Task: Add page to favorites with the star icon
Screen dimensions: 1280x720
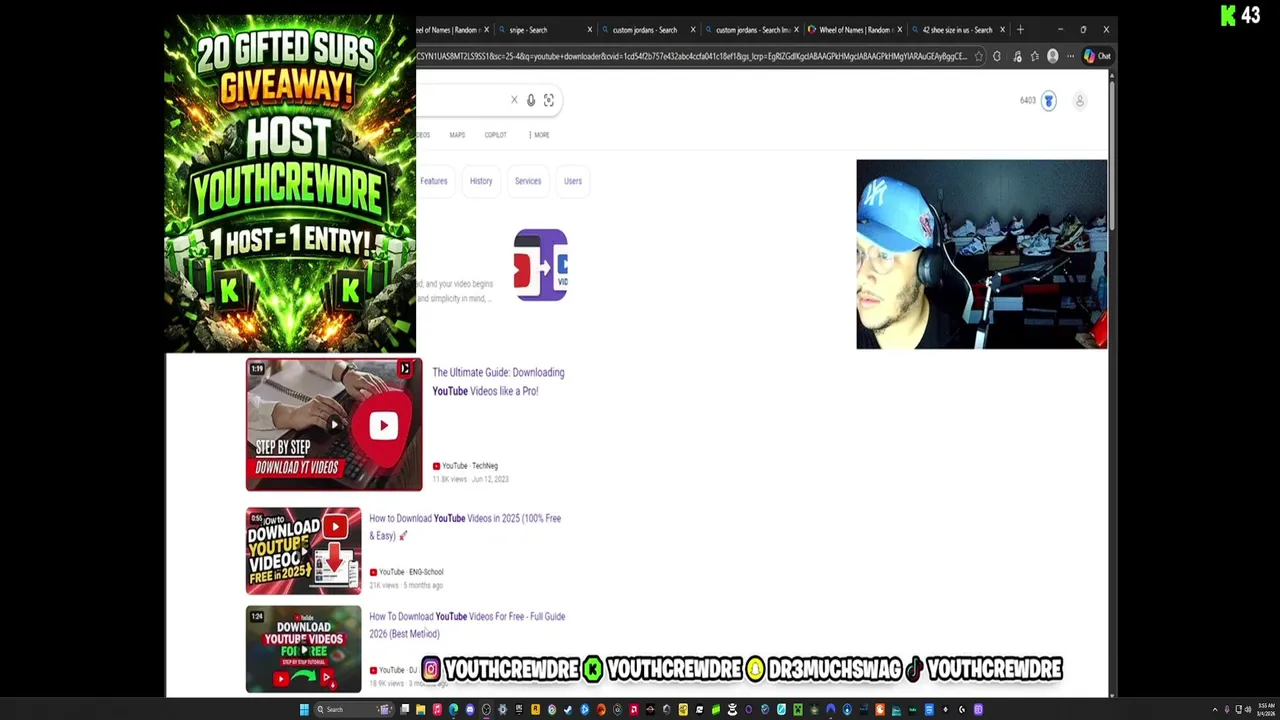Action: (979, 56)
